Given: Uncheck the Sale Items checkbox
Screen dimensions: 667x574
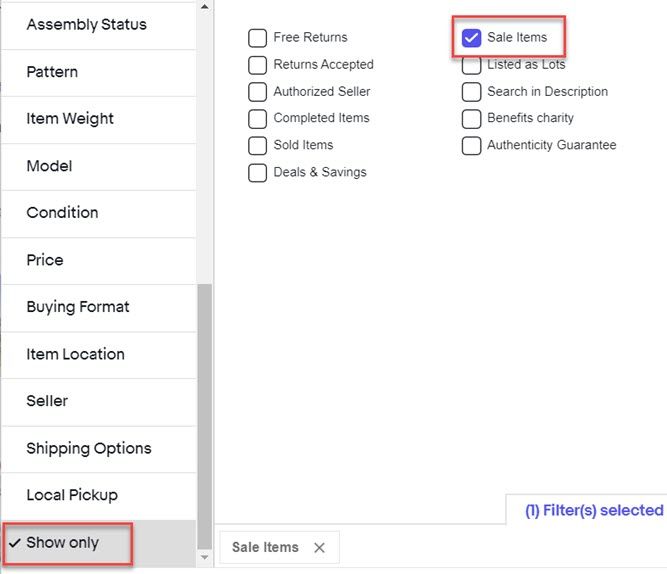Looking at the screenshot, I should 471,38.
